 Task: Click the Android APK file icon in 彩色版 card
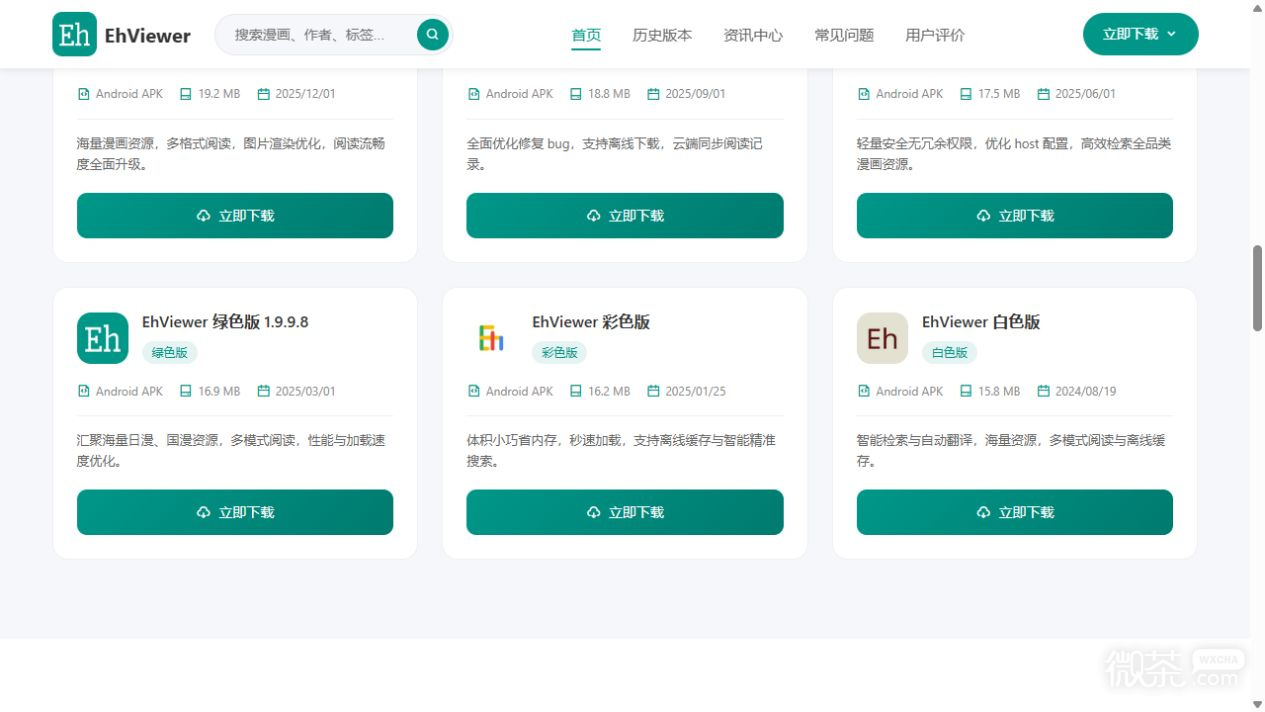coord(474,391)
